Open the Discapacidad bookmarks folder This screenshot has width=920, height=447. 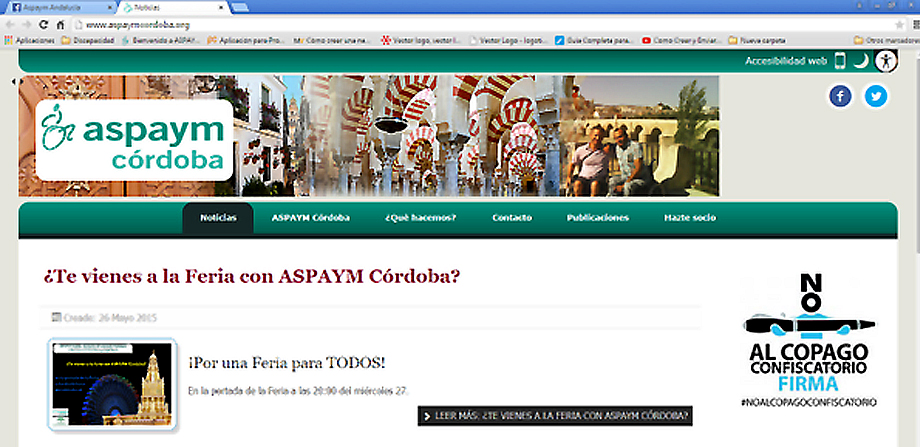[x=88, y=40]
